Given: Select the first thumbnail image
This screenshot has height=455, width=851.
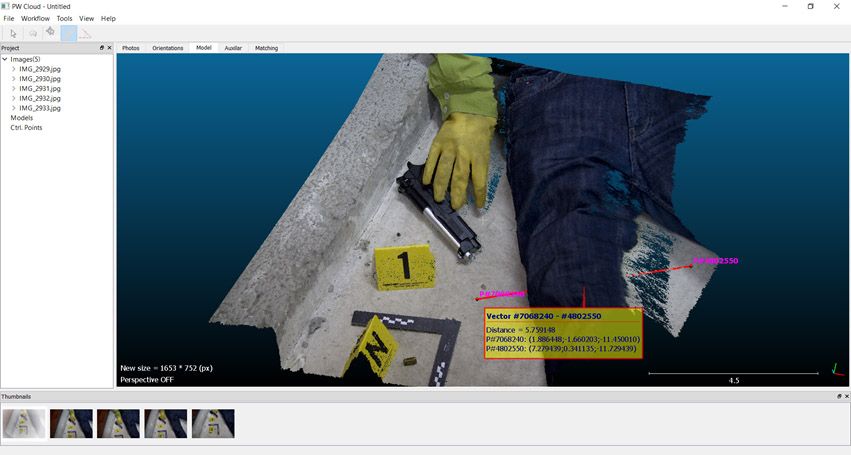Looking at the screenshot, I should (23, 423).
